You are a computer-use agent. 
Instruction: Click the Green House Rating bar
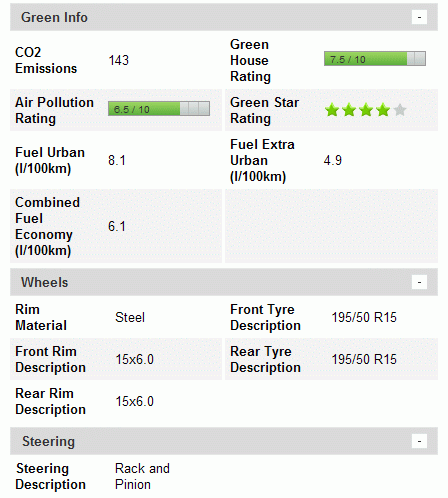tap(375, 59)
